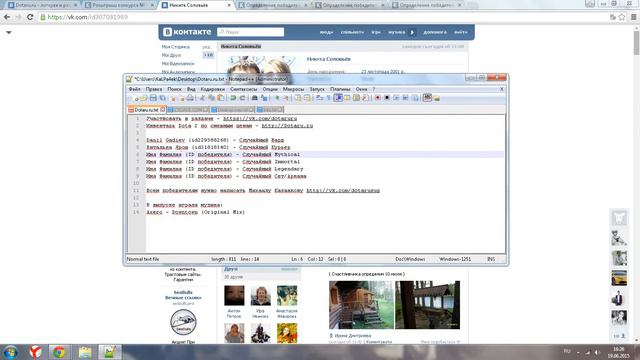This screenshot has width=640, height=360.
Task: Toggle the highlighted indent guide button
Action: click(338, 98)
